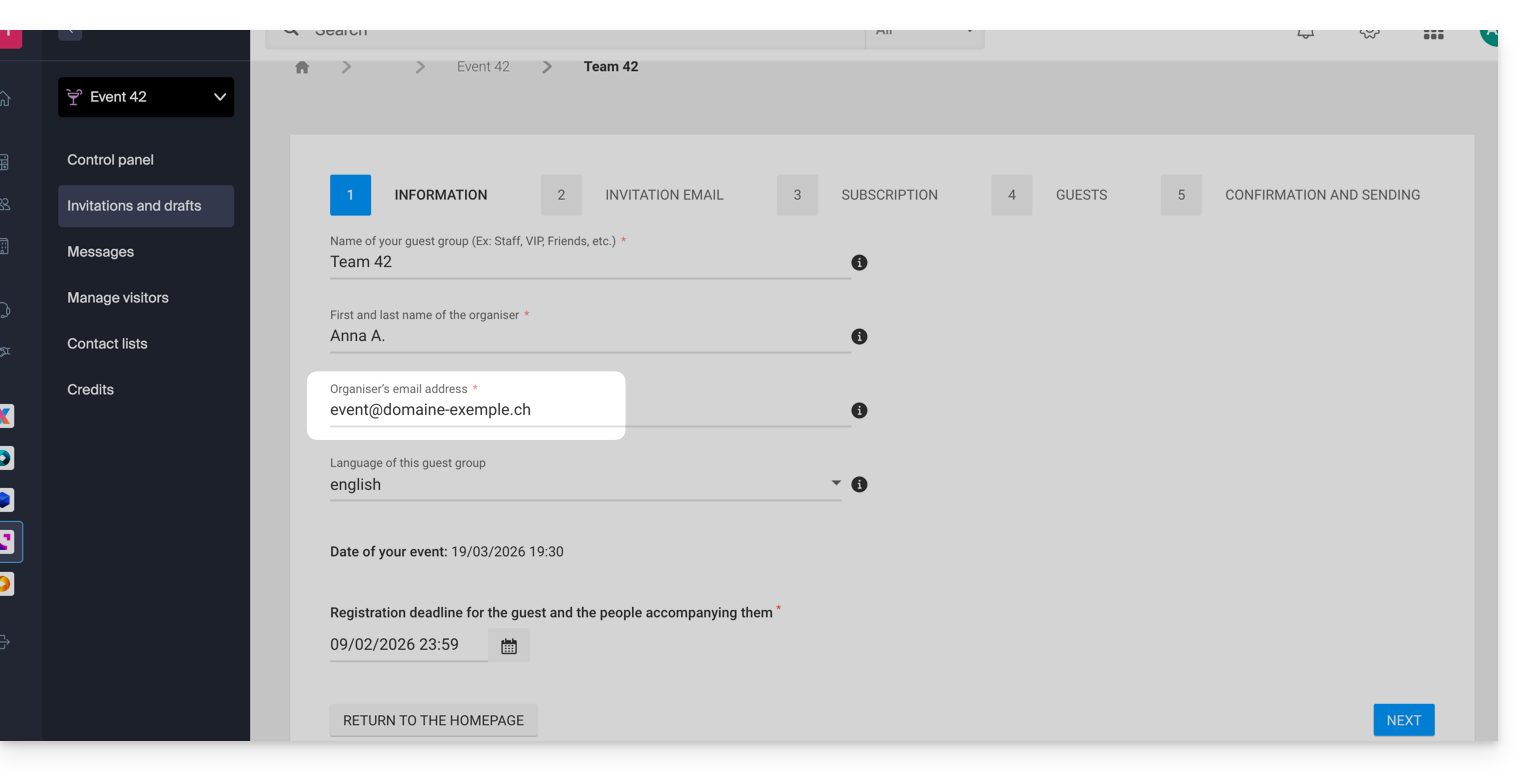Go to home via the breadcrumb house icon
The width and height of the screenshot is (1528, 771).
coord(302,67)
